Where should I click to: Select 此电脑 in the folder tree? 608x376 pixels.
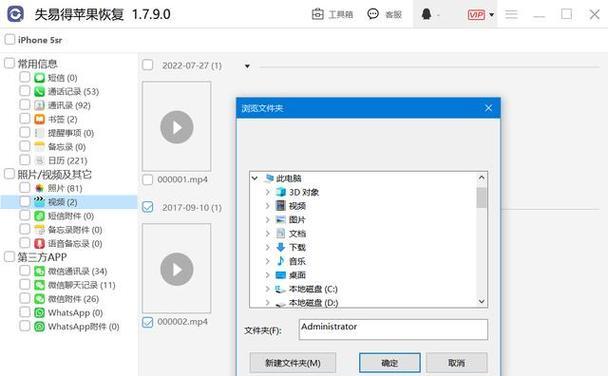288,178
